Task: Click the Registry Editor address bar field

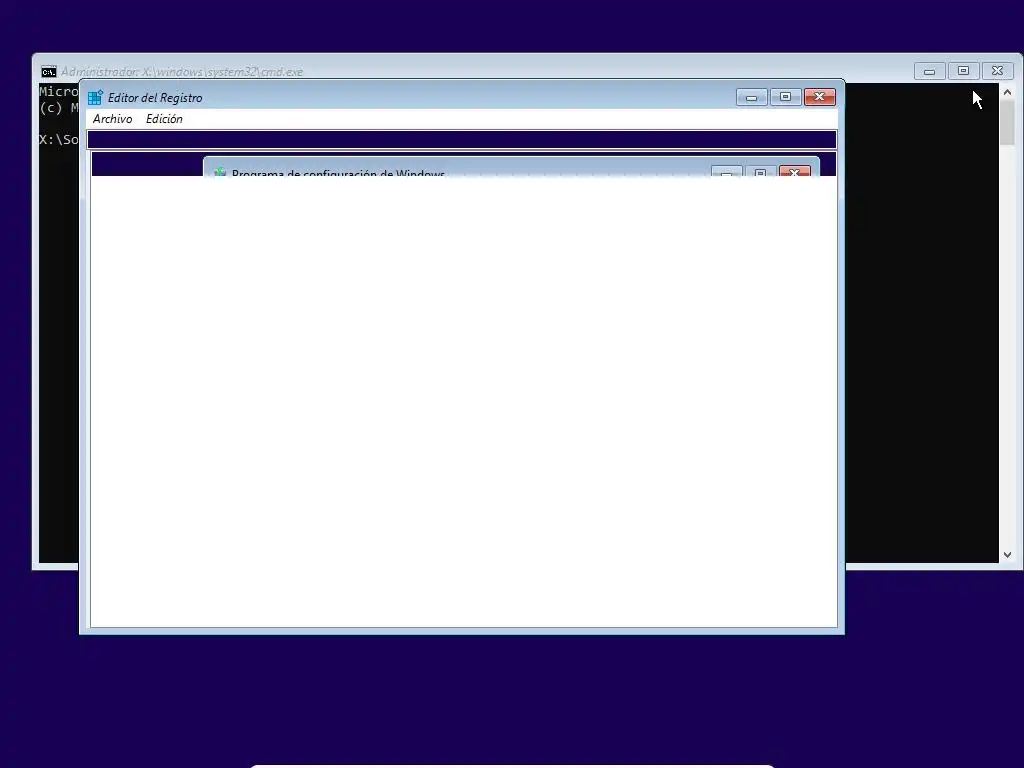Action: pos(462,140)
